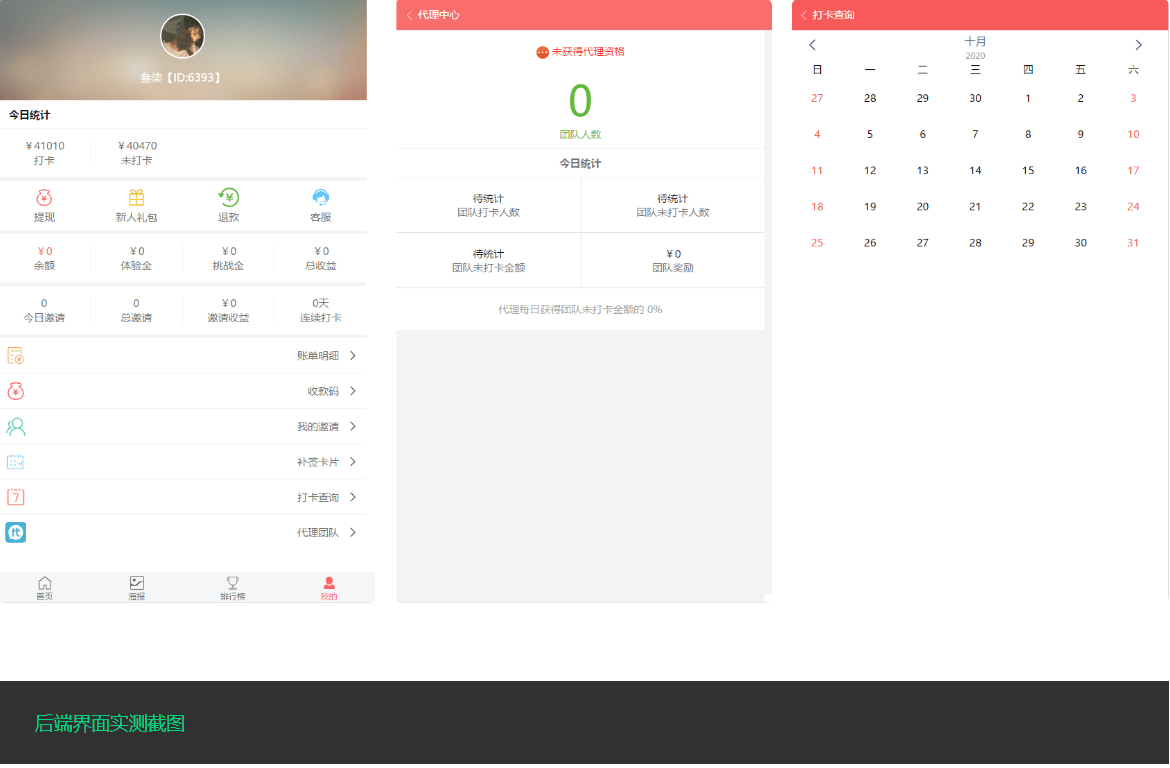Click the 代理团队 blue badge icon
This screenshot has width=1170, height=768.
pos(16,533)
